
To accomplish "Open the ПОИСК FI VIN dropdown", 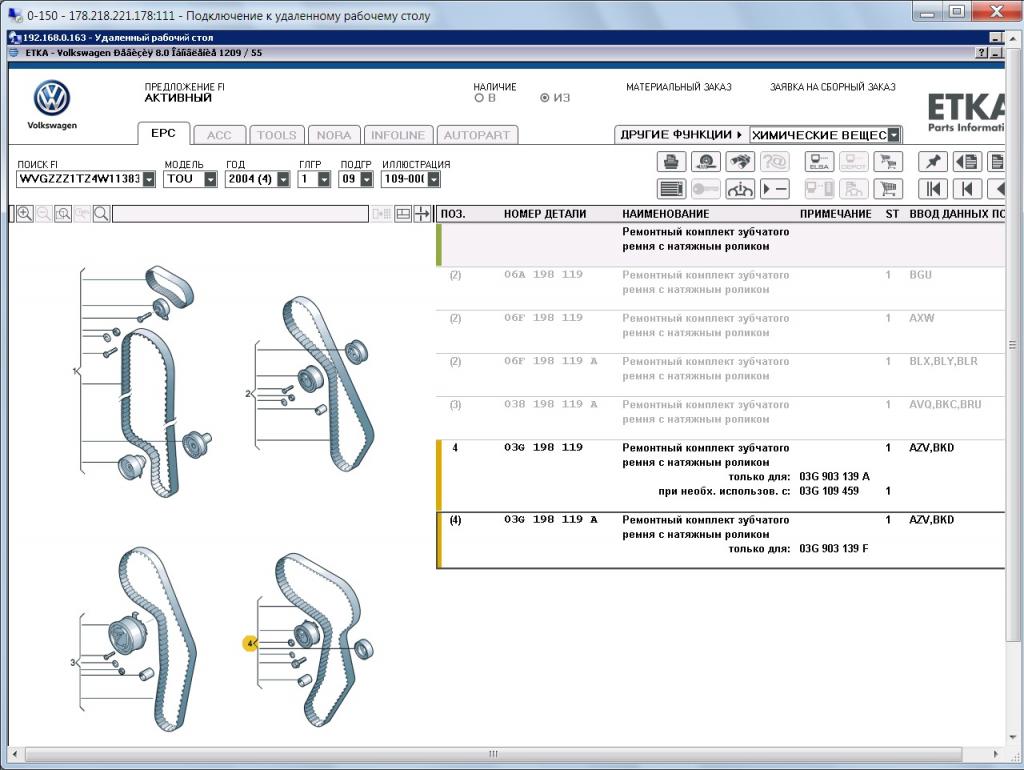I will point(149,179).
